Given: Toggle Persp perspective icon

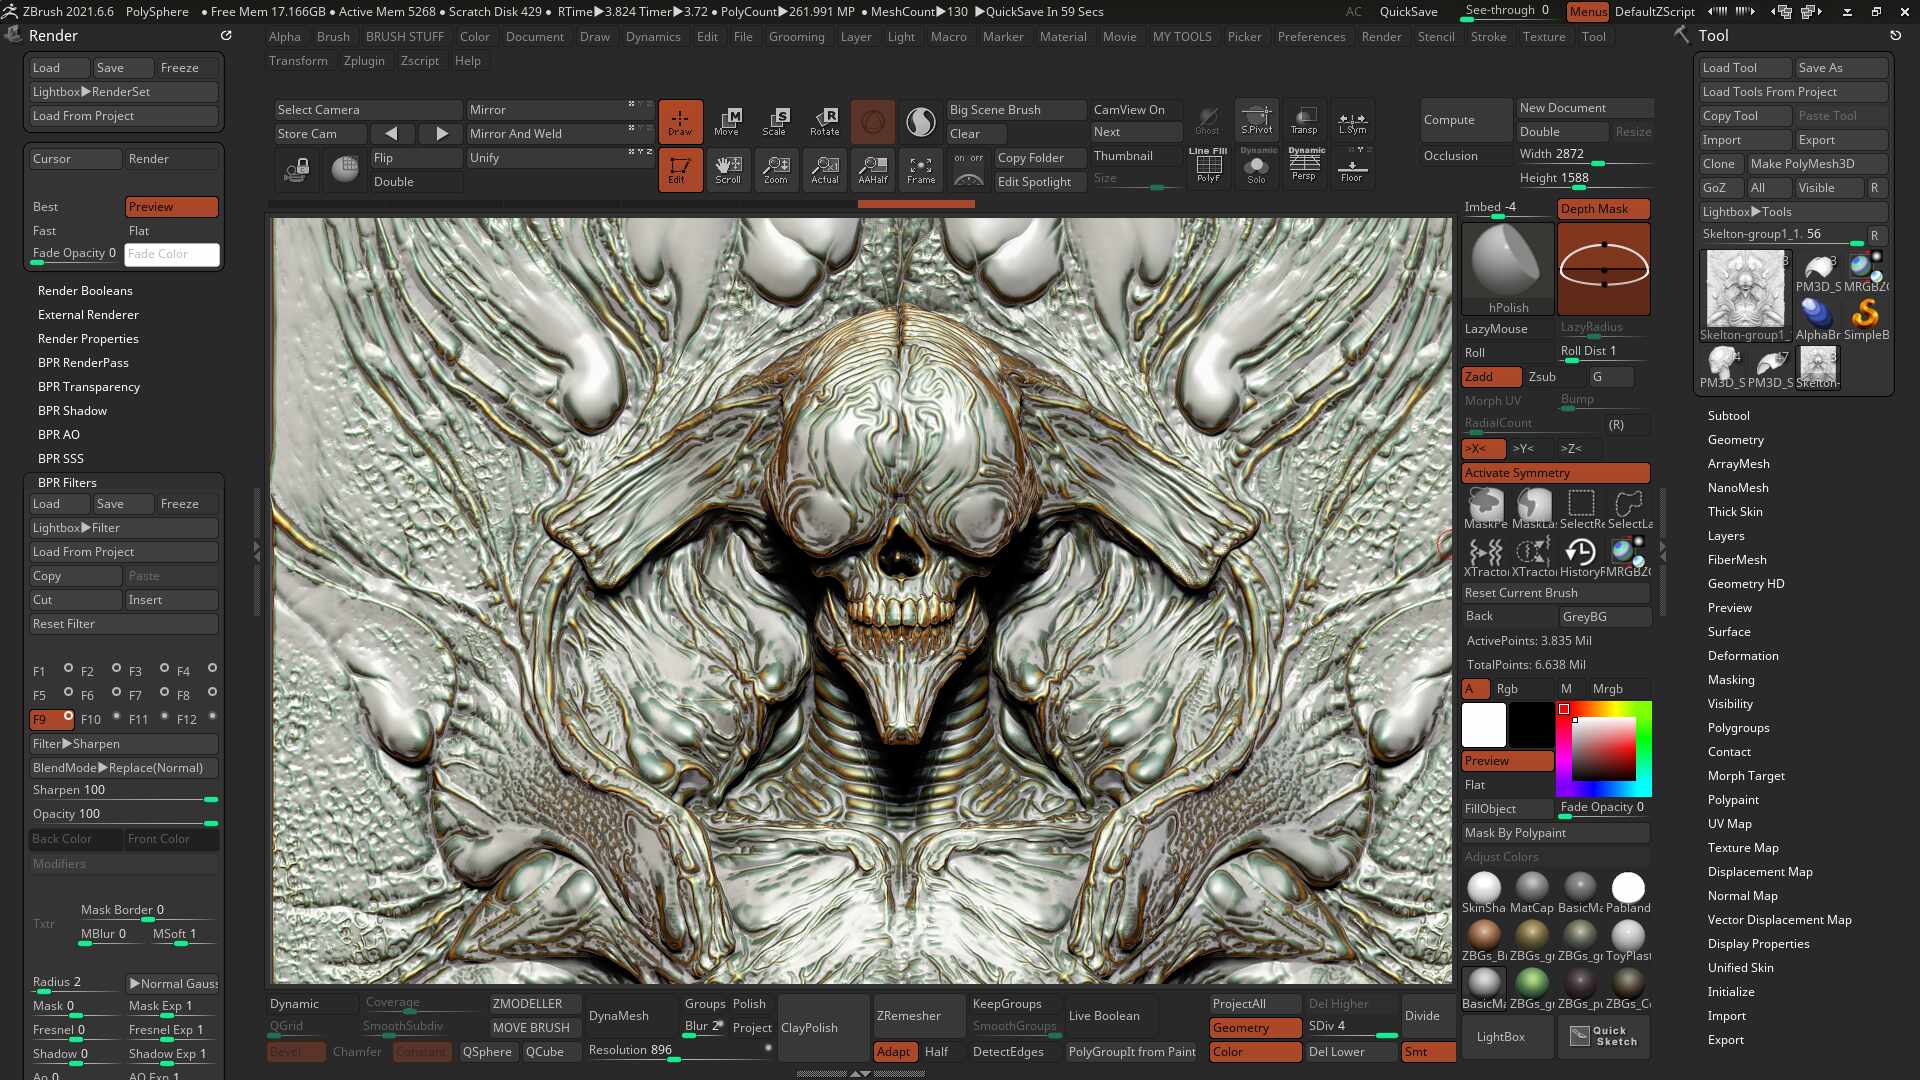Looking at the screenshot, I should (x=1304, y=166).
